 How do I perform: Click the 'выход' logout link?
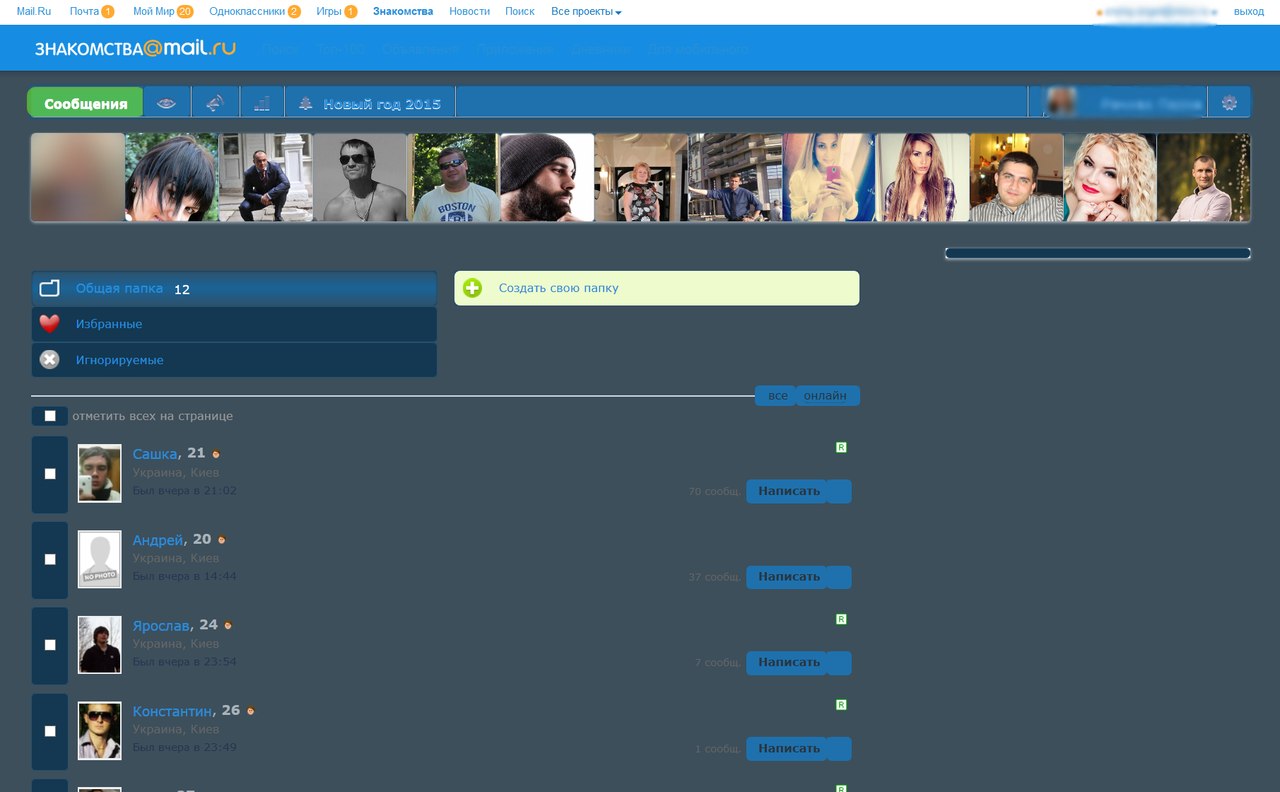(1249, 12)
